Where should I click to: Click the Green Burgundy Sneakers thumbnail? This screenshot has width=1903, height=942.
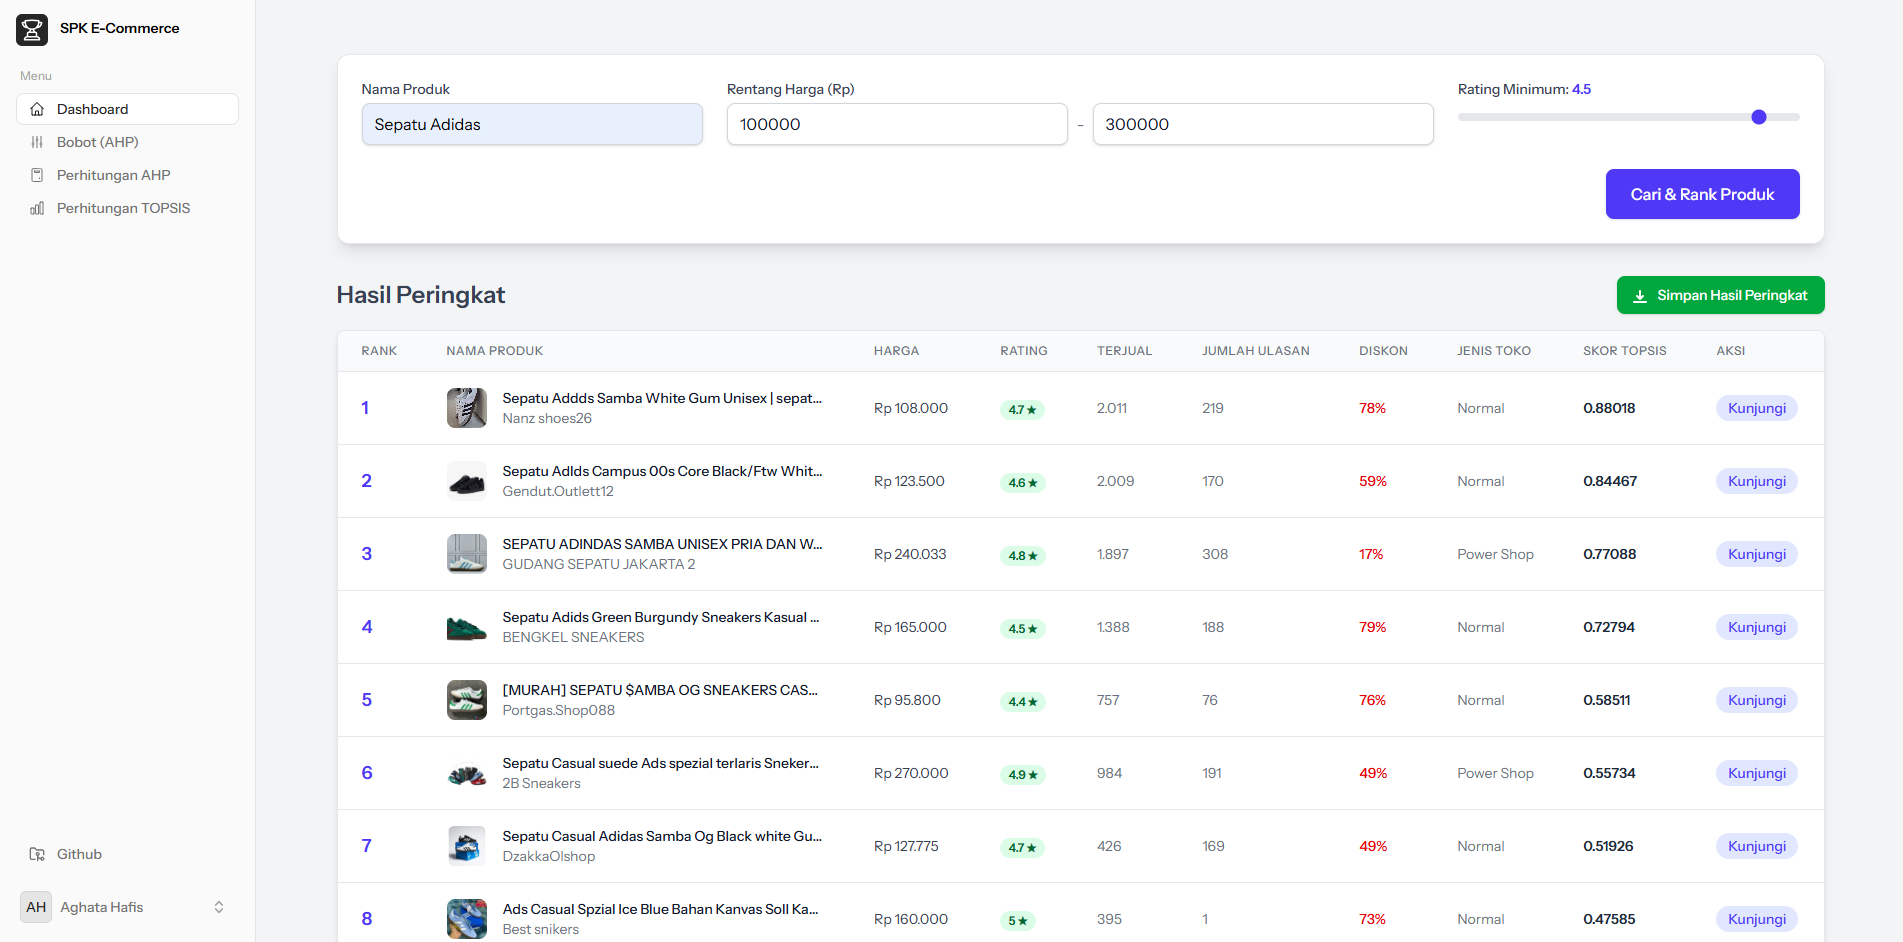(x=467, y=627)
